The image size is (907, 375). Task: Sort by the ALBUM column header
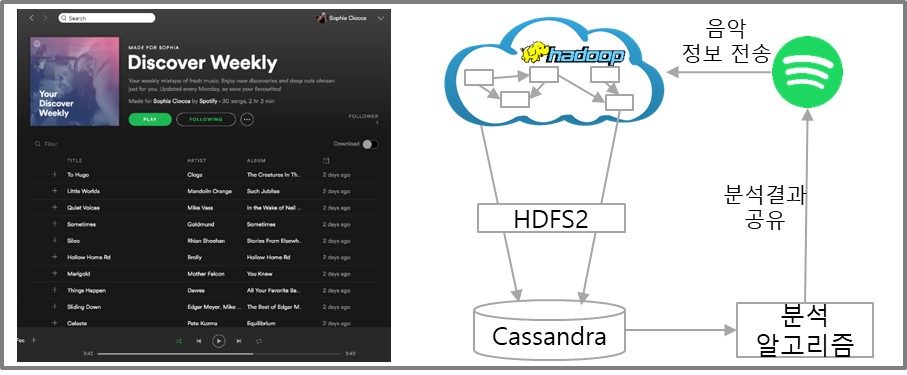[x=256, y=160]
